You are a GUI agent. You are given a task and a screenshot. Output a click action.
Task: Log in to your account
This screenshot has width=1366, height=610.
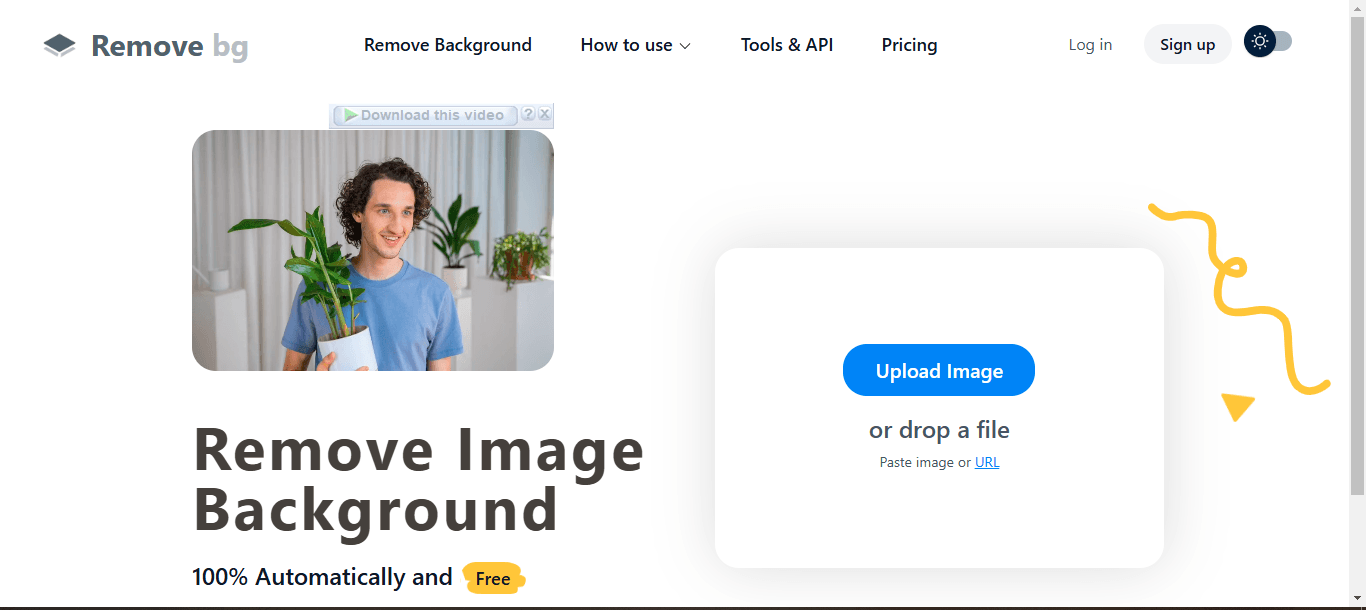(x=1090, y=44)
